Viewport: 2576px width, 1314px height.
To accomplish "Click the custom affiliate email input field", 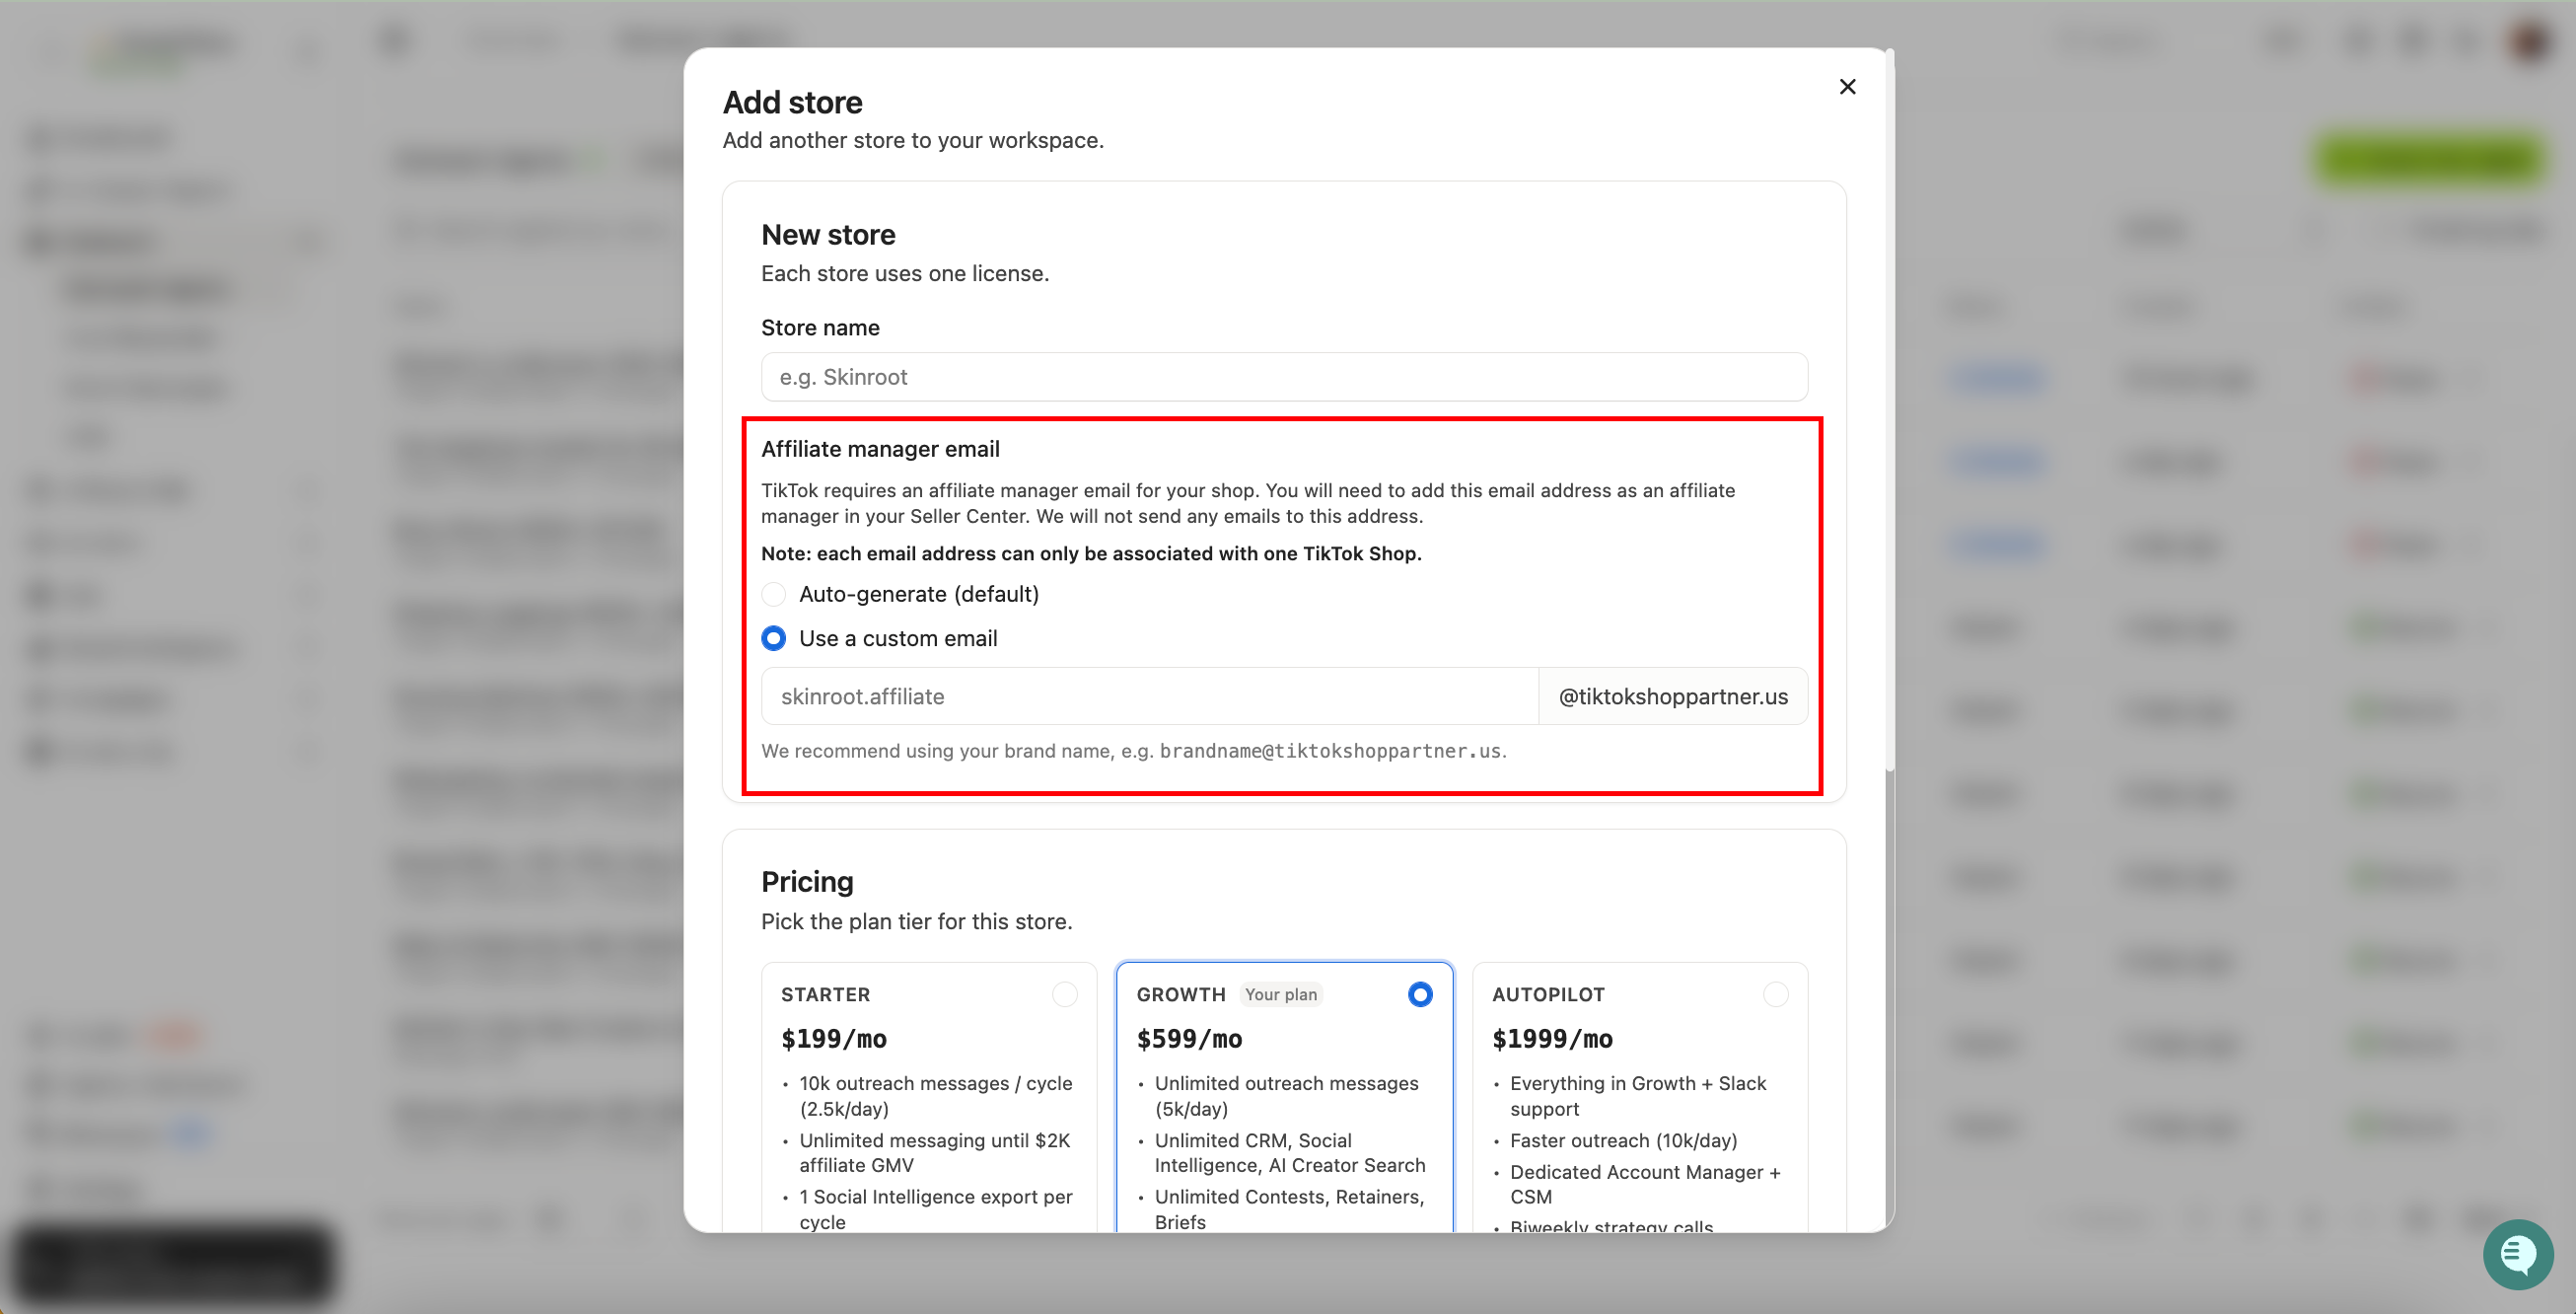I will click(x=1149, y=696).
